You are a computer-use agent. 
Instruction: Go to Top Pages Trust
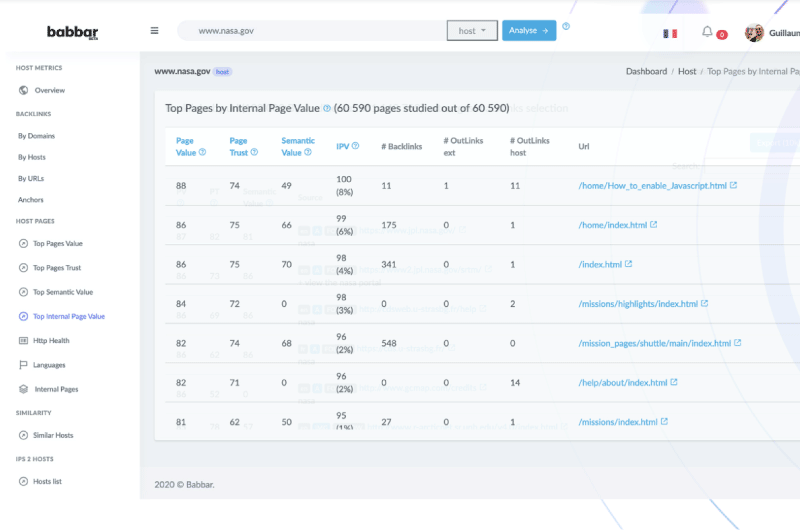coord(57,268)
